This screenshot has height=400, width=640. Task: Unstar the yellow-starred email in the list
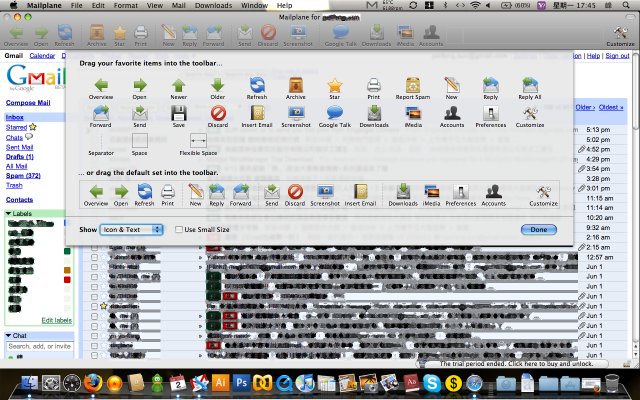(104, 306)
